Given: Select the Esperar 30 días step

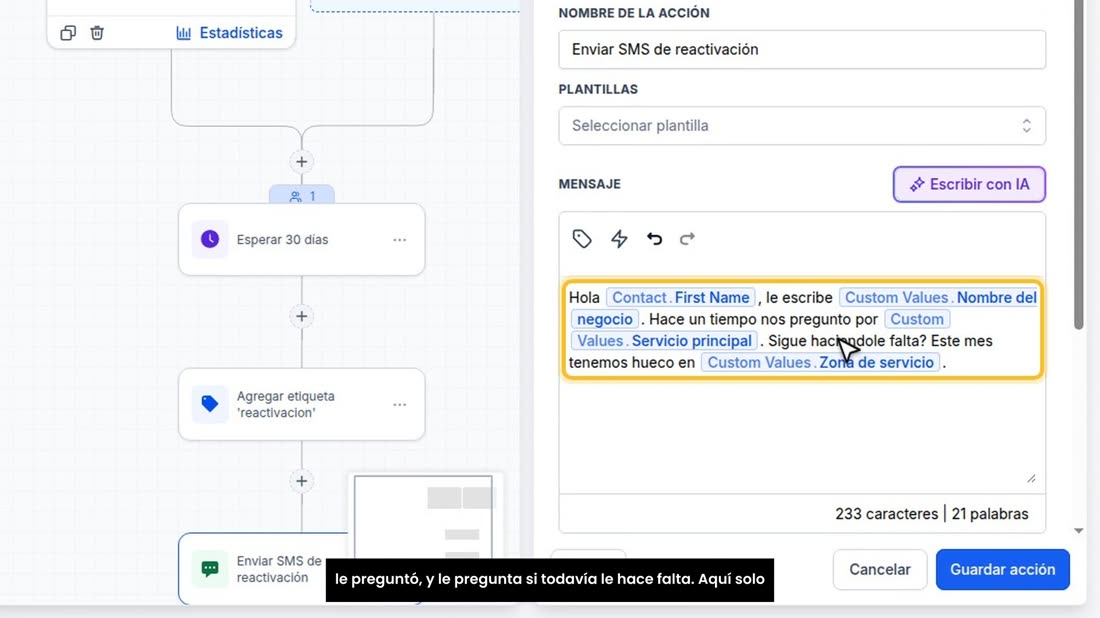Looking at the screenshot, I should click(302, 239).
